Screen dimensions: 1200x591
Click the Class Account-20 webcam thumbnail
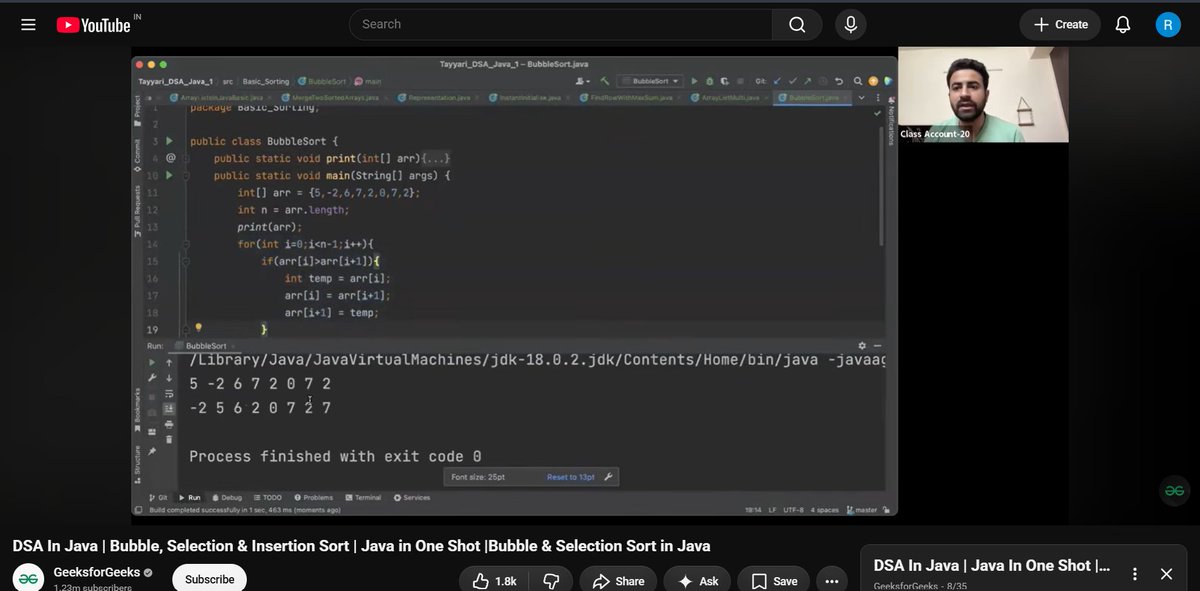coord(983,94)
